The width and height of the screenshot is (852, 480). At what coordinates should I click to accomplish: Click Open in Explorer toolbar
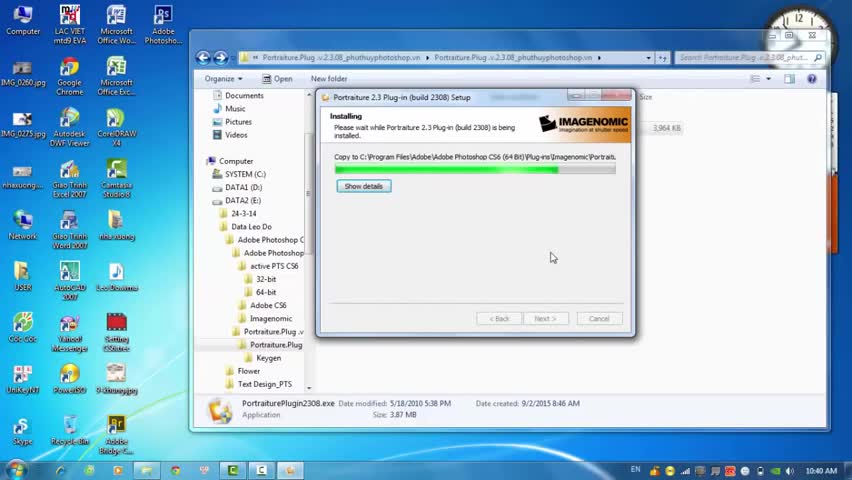tap(277, 79)
